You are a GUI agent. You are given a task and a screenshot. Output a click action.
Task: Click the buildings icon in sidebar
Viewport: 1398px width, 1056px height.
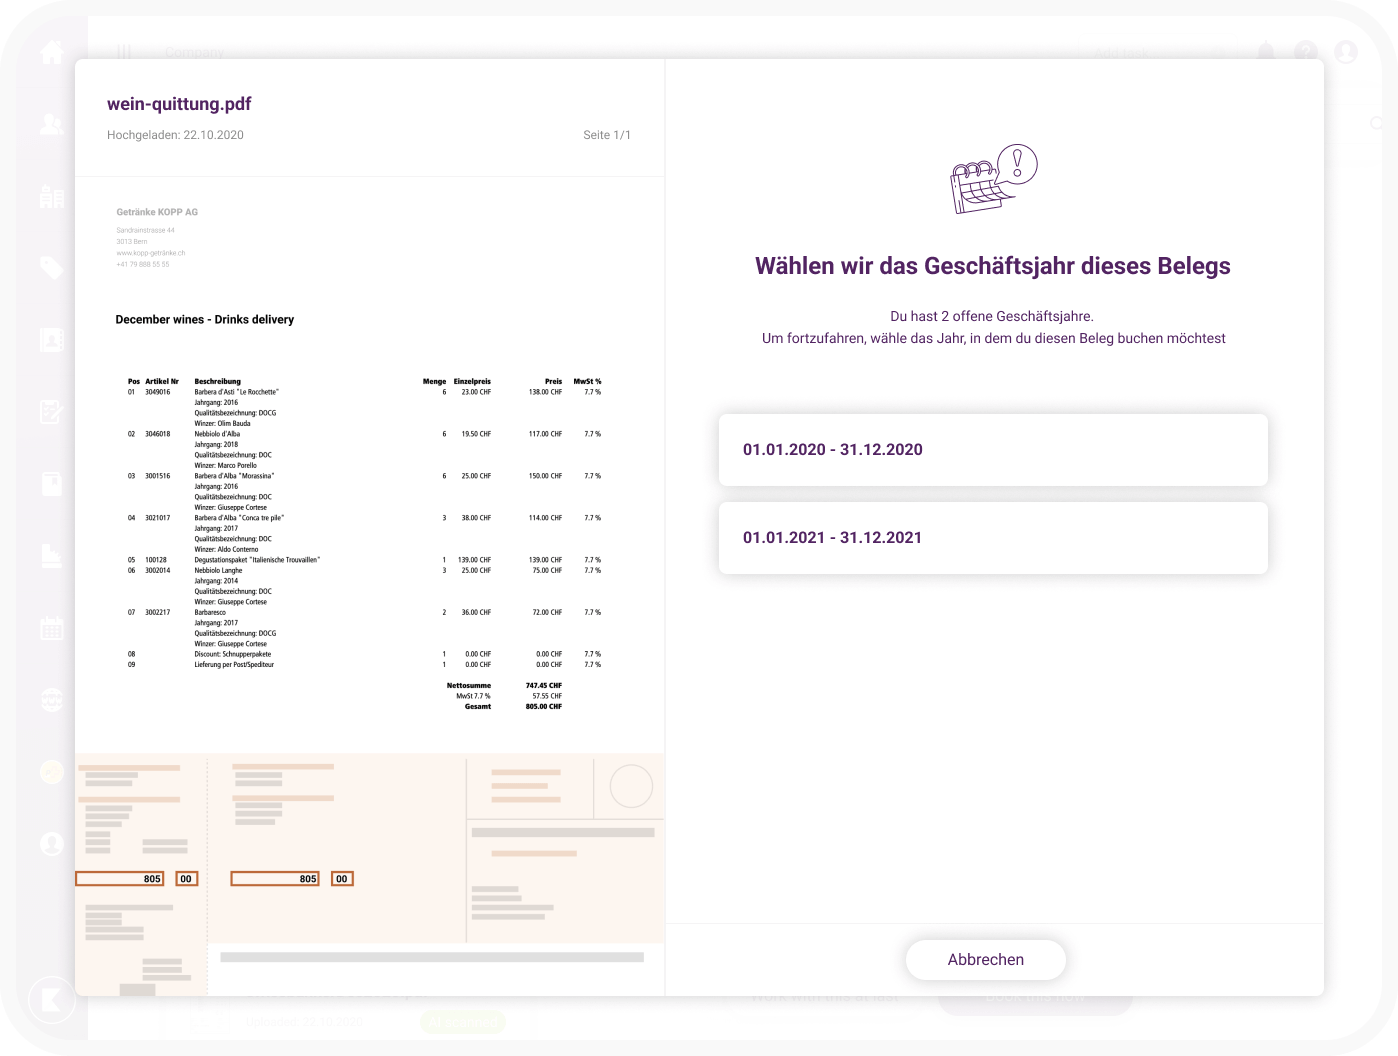tap(52, 196)
